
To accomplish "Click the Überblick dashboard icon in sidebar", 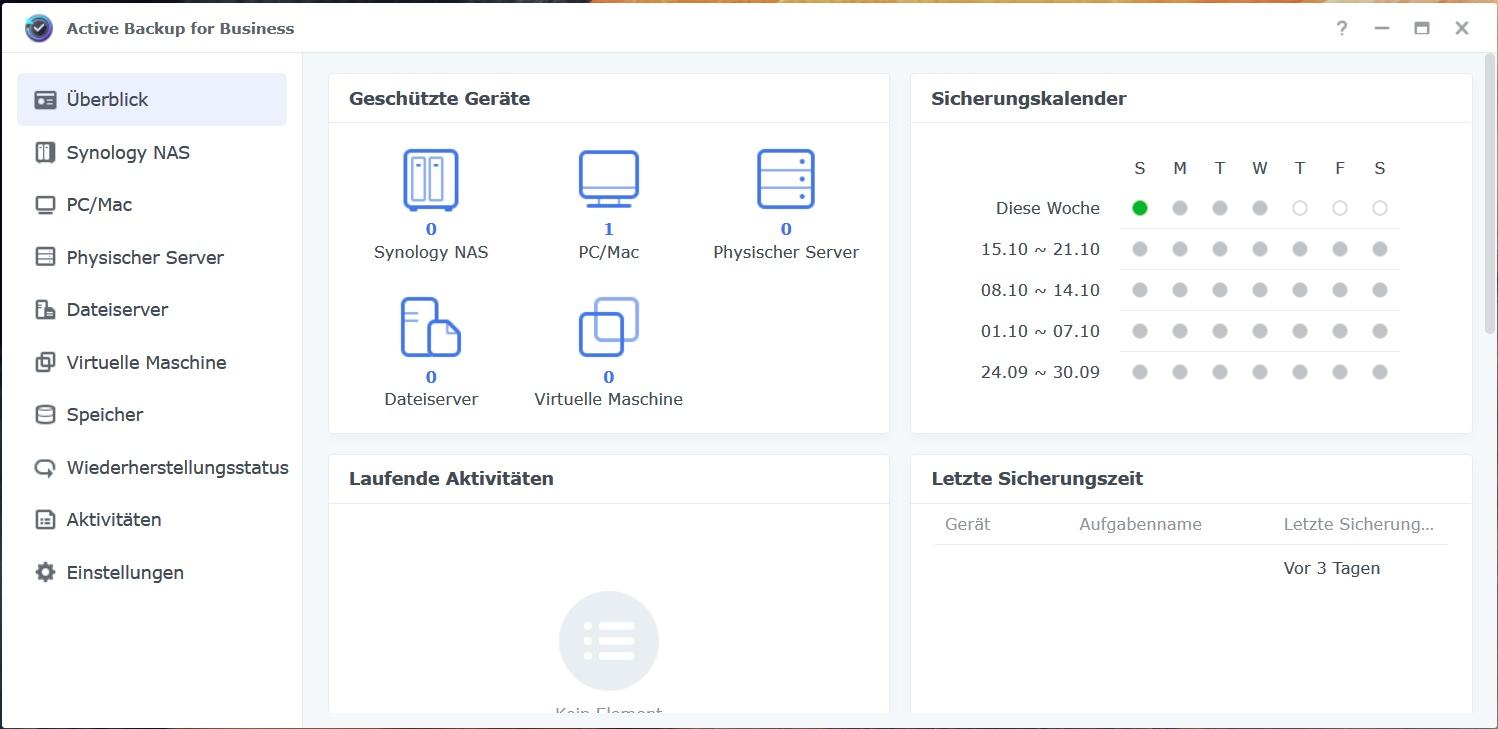I will (x=45, y=99).
